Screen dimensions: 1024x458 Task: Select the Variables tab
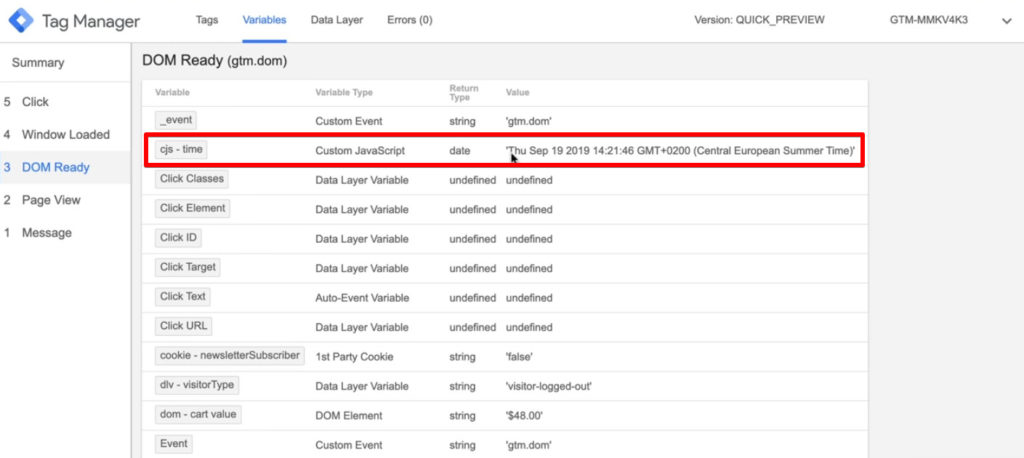pyautogui.click(x=264, y=20)
